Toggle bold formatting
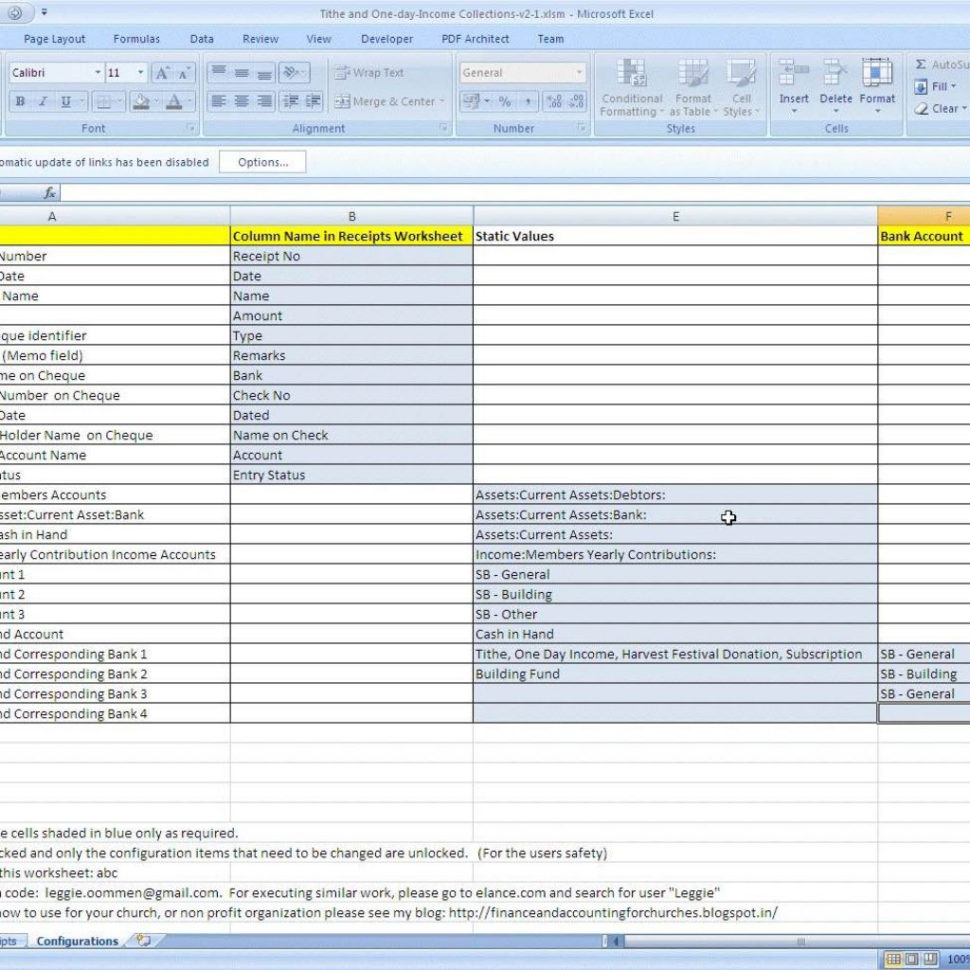The height and width of the screenshot is (970, 970). tap(18, 101)
